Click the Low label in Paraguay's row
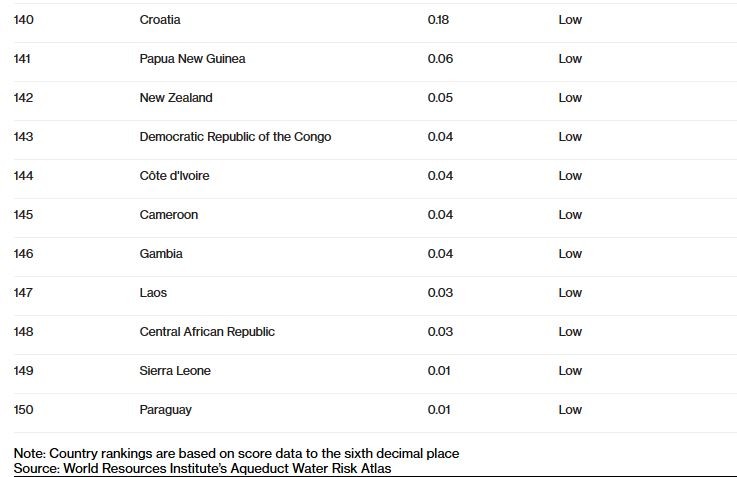Image resolution: width=737 pixels, height=477 pixels. point(570,410)
